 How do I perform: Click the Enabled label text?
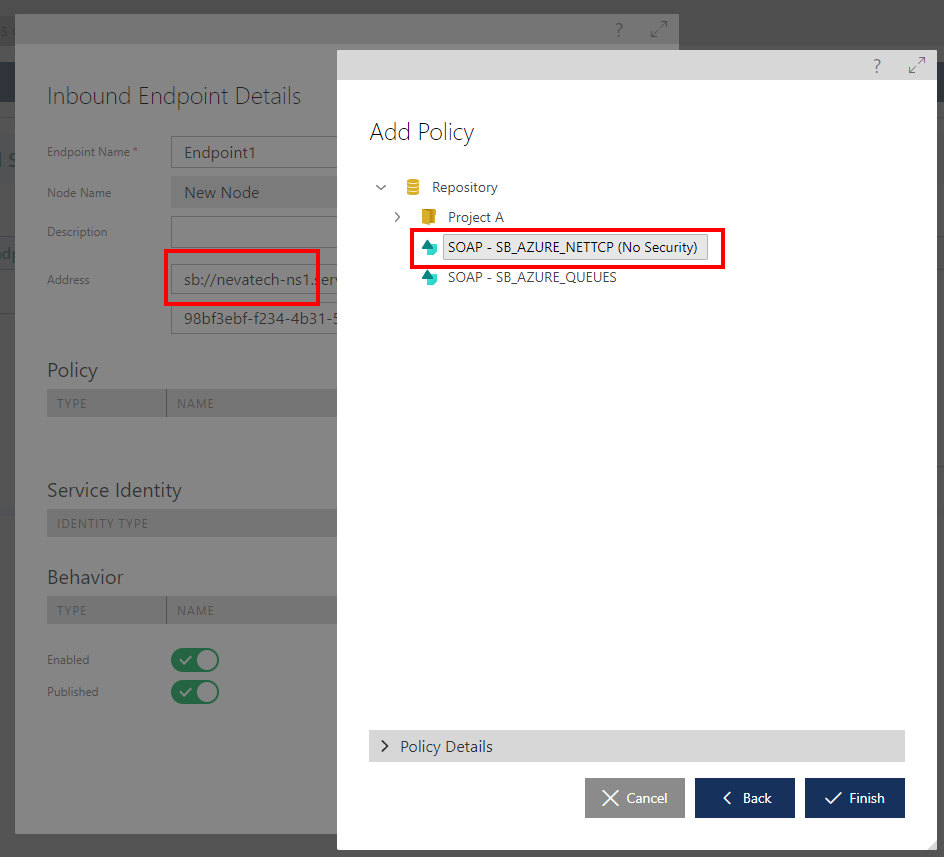pyautogui.click(x=68, y=660)
